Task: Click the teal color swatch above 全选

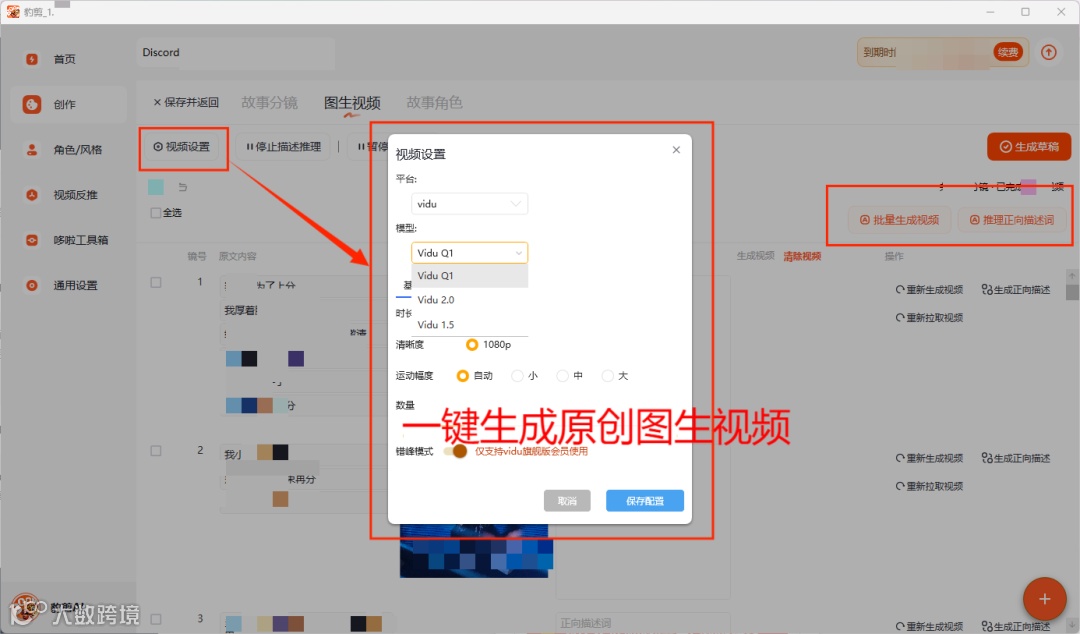Action: 156,187
